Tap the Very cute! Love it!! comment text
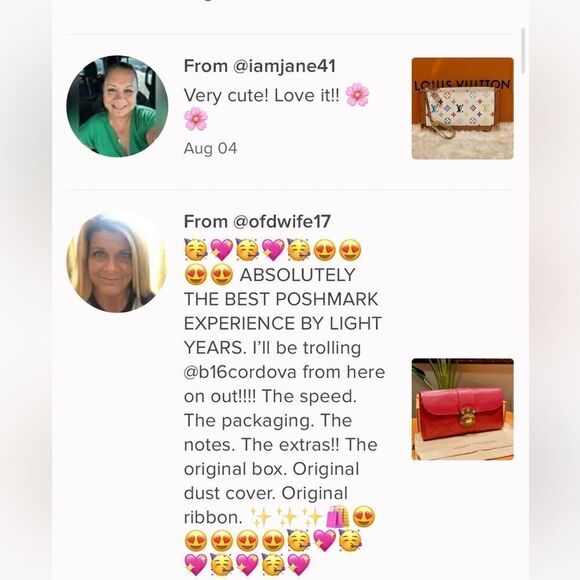Image resolution: width=580 pixels, height=580 pixels. (262, 96)
